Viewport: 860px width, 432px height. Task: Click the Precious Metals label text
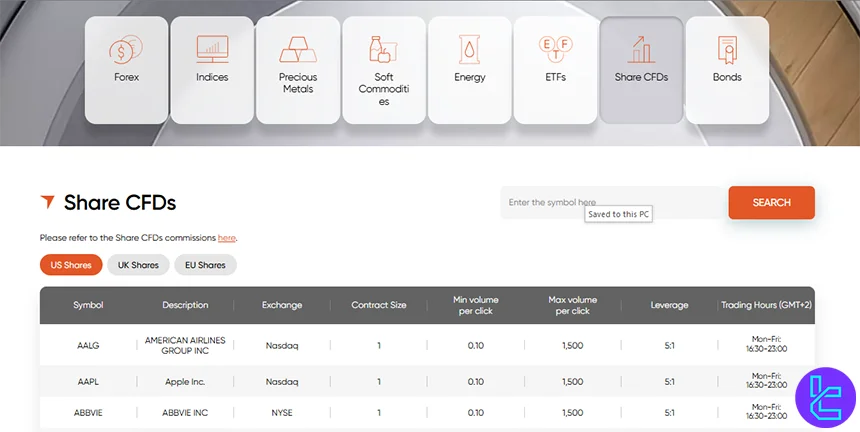(298, 83)
